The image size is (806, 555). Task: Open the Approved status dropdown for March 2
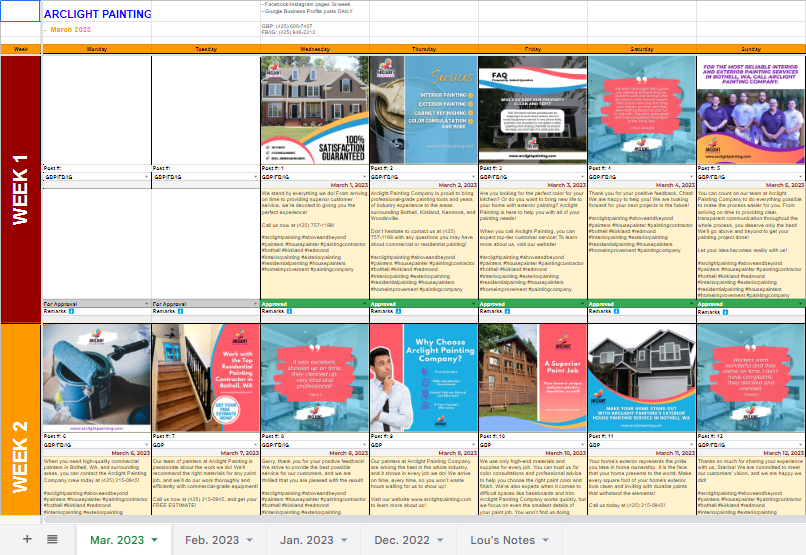click(473, 304)
